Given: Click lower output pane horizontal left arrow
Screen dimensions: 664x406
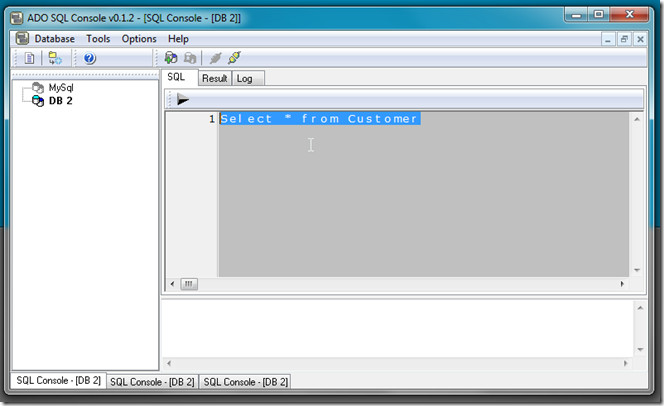Looking at the screenshot, I should (169, 363).
